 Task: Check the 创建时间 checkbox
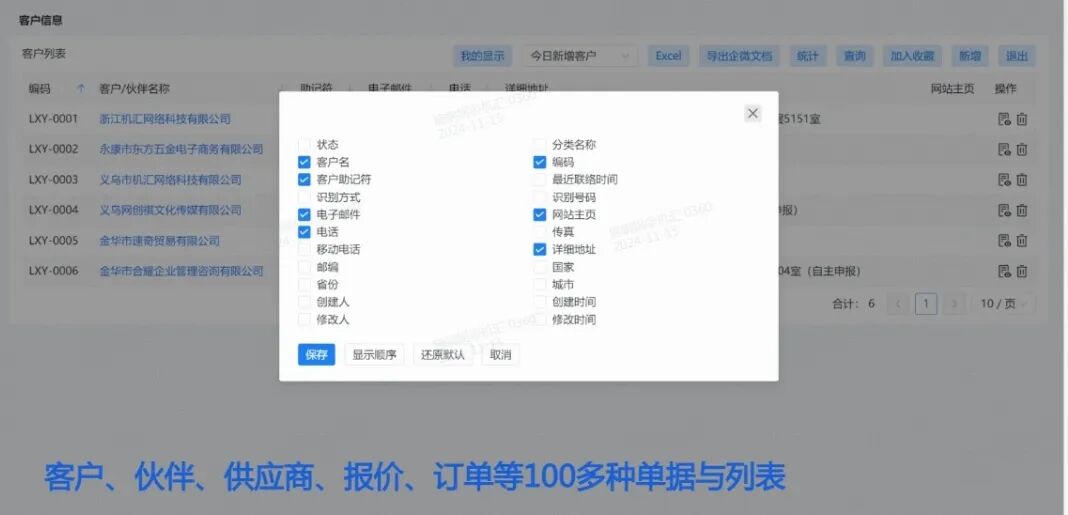[539, 302]
